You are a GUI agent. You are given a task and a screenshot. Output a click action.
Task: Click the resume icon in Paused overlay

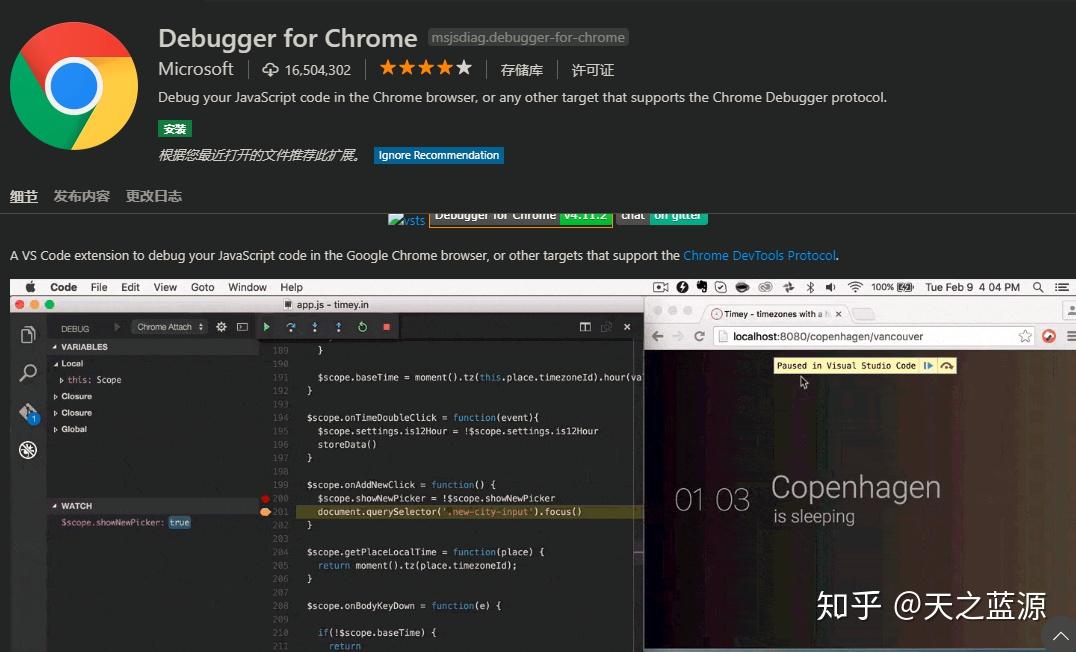point(928,366)
